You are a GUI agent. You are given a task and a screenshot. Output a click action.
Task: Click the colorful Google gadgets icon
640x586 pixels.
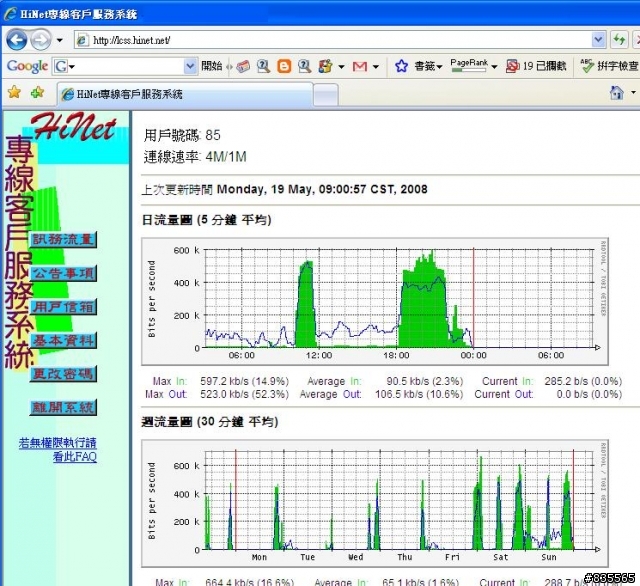325,66
